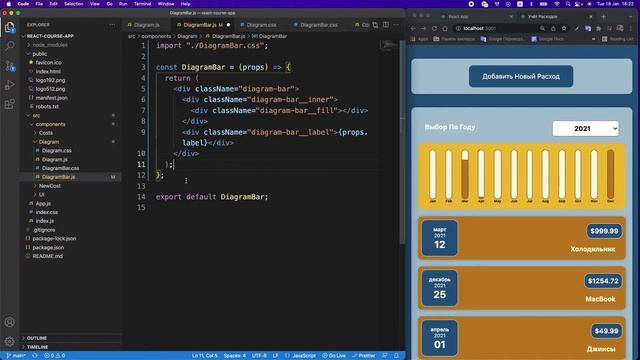
Task: Open the Search view in activity bar
Action: pyautogui.click(x=10, y=46)
